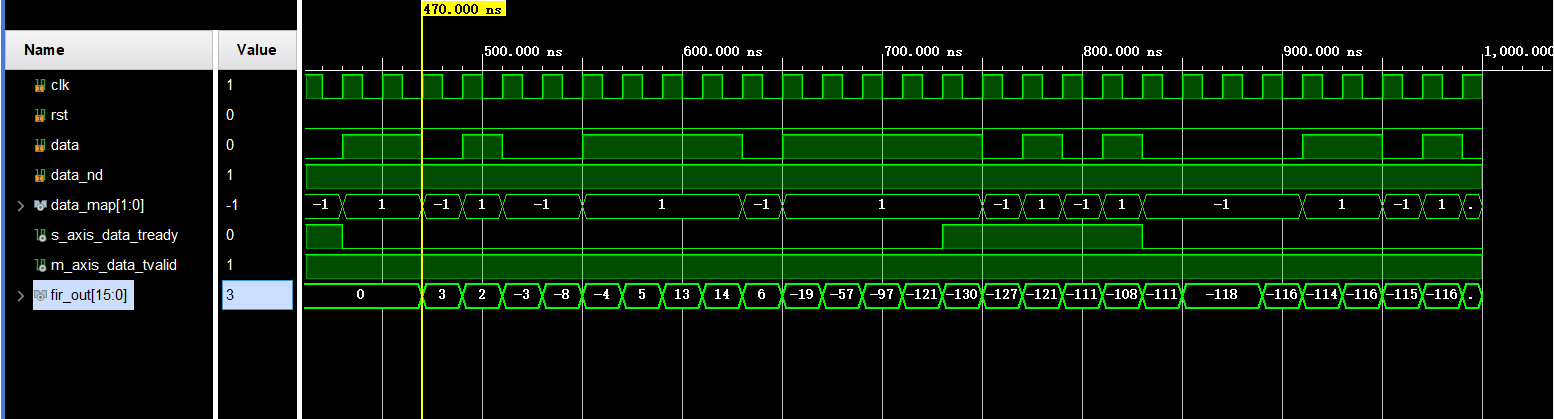
Task: Select the fir_out value cell showing 3
Action: tap(256, 295)
